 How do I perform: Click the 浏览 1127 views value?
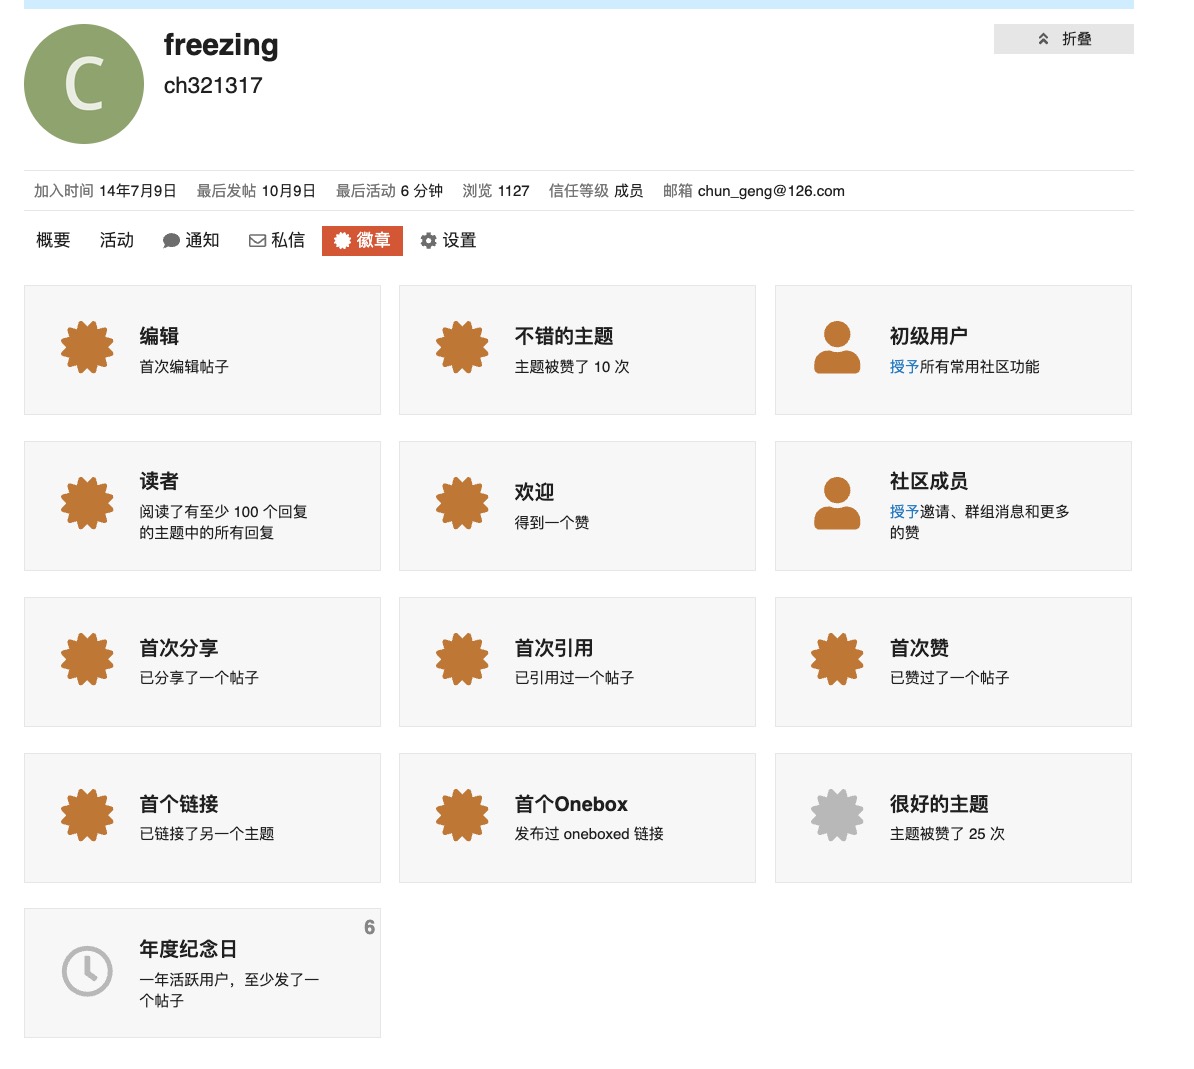pos(513,191)
